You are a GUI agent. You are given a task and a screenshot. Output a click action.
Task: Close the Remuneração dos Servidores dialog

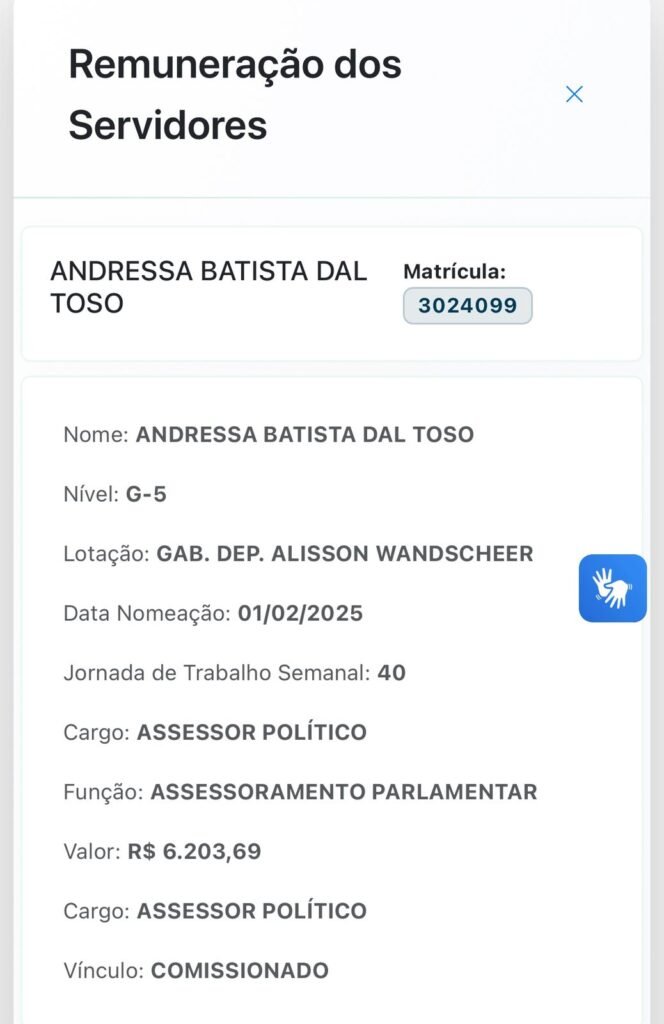pos(574,94)
